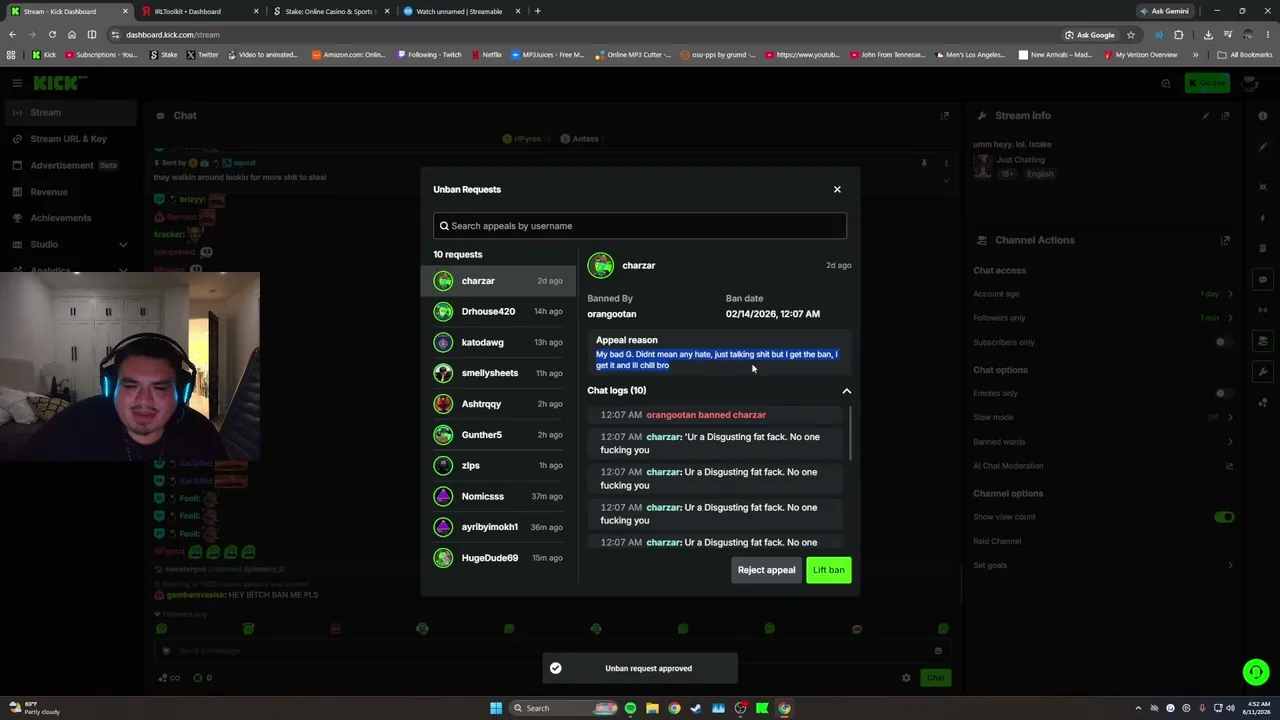Click the taskbar Search box
Image resolution: width=1280 pixels, height=720 pixels.
(x=564, y=708)
